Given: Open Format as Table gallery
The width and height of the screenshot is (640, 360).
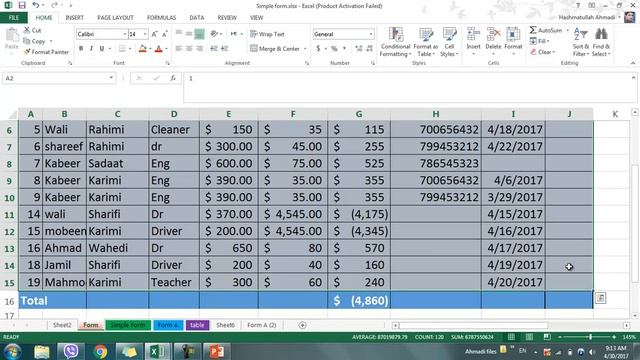Looking at the screenshot, I should tap(425, 42).
